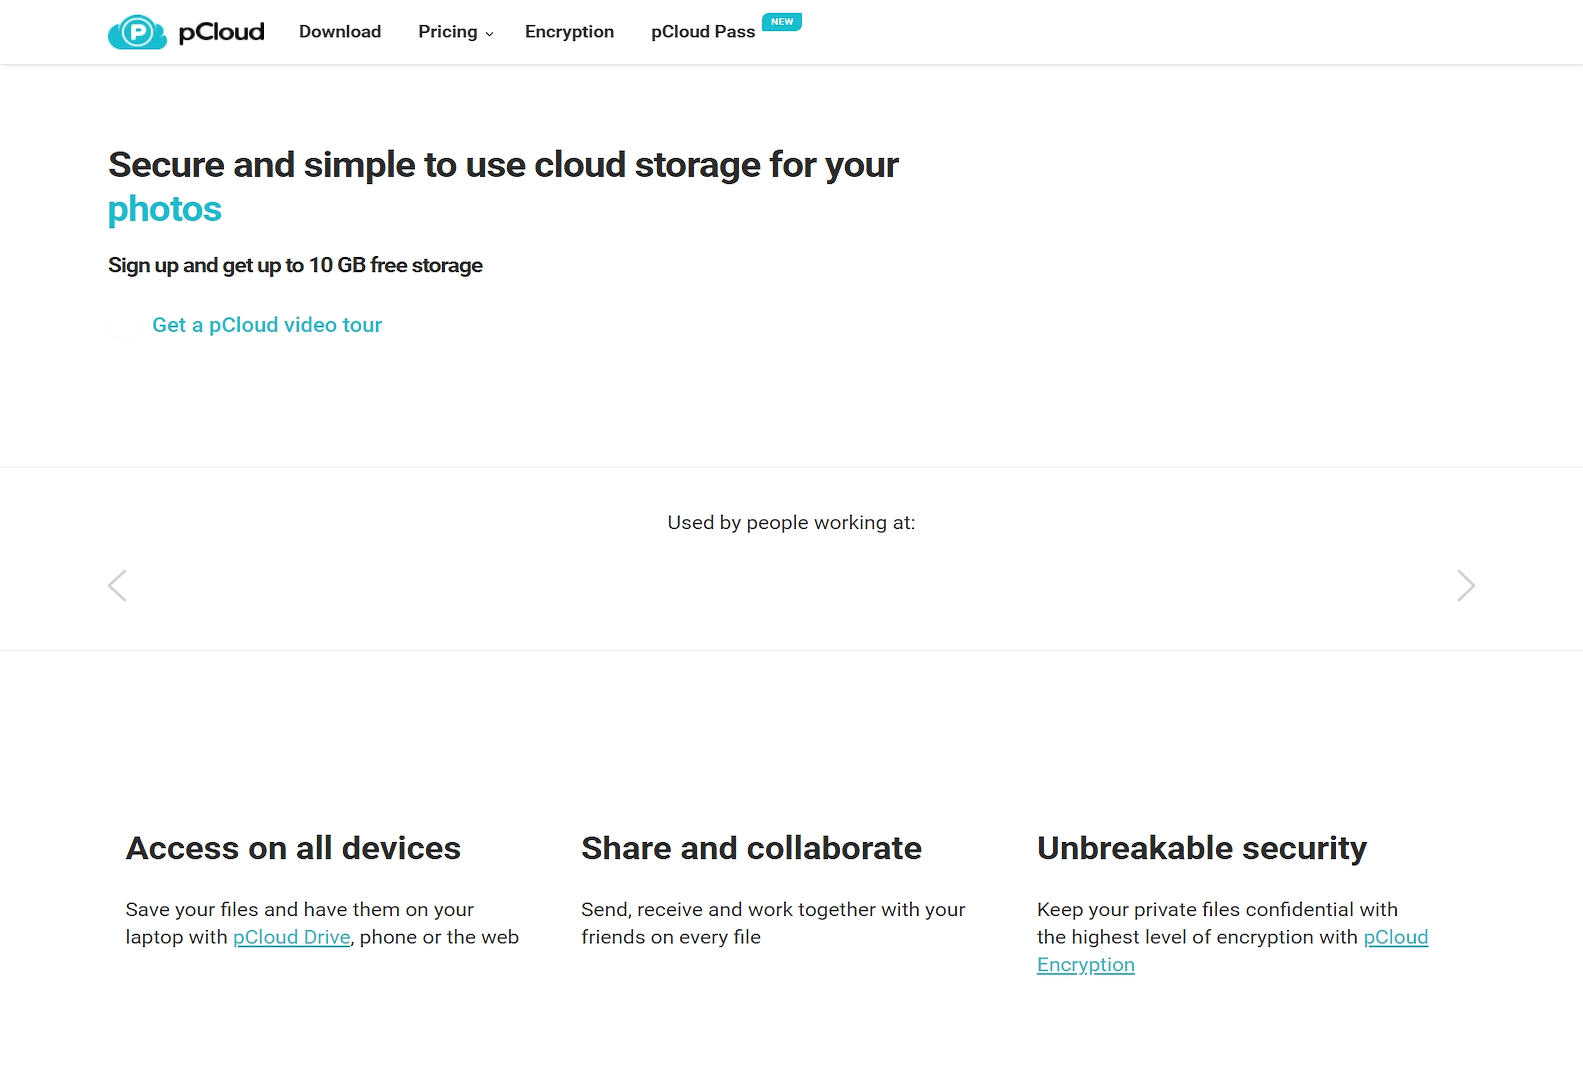Follow the pCloud Drive link
Viewport: 1583px width, 1073px height.
coord(292,937)
